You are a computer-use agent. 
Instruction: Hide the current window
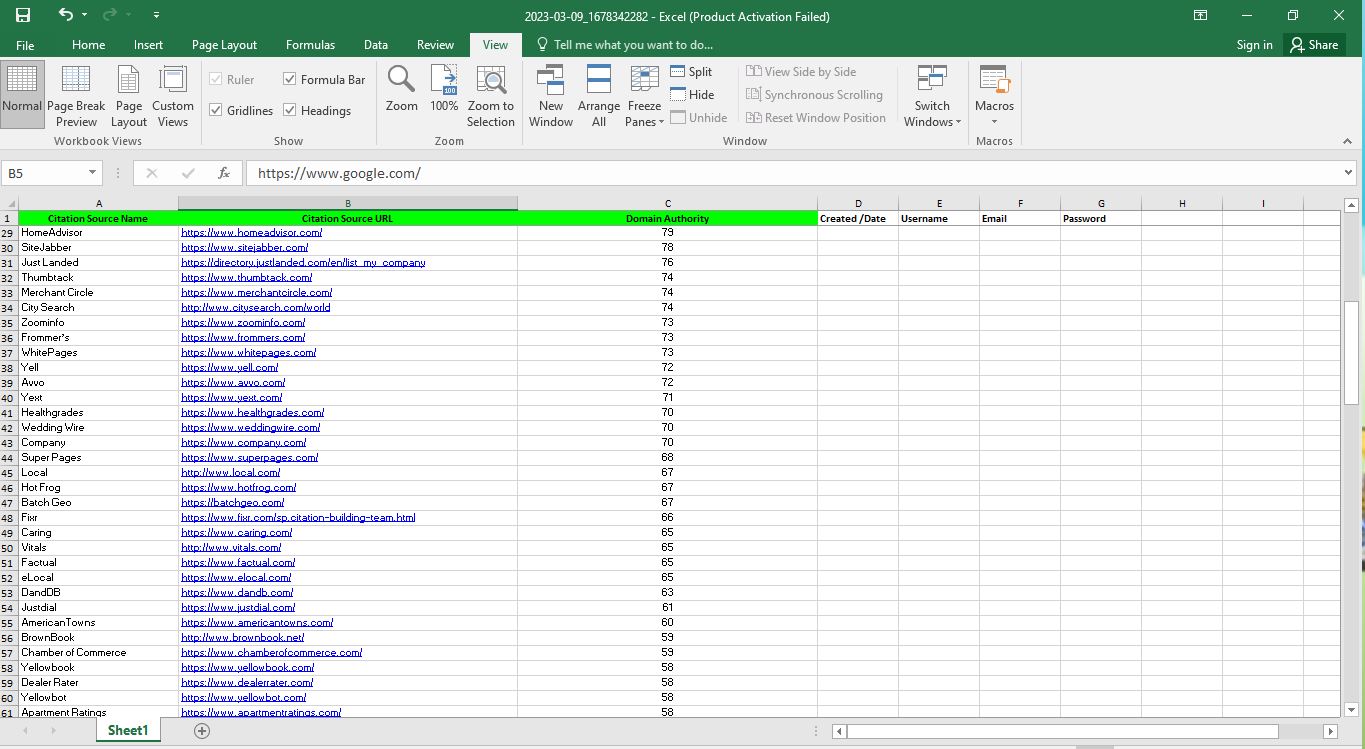coord(692,95)
